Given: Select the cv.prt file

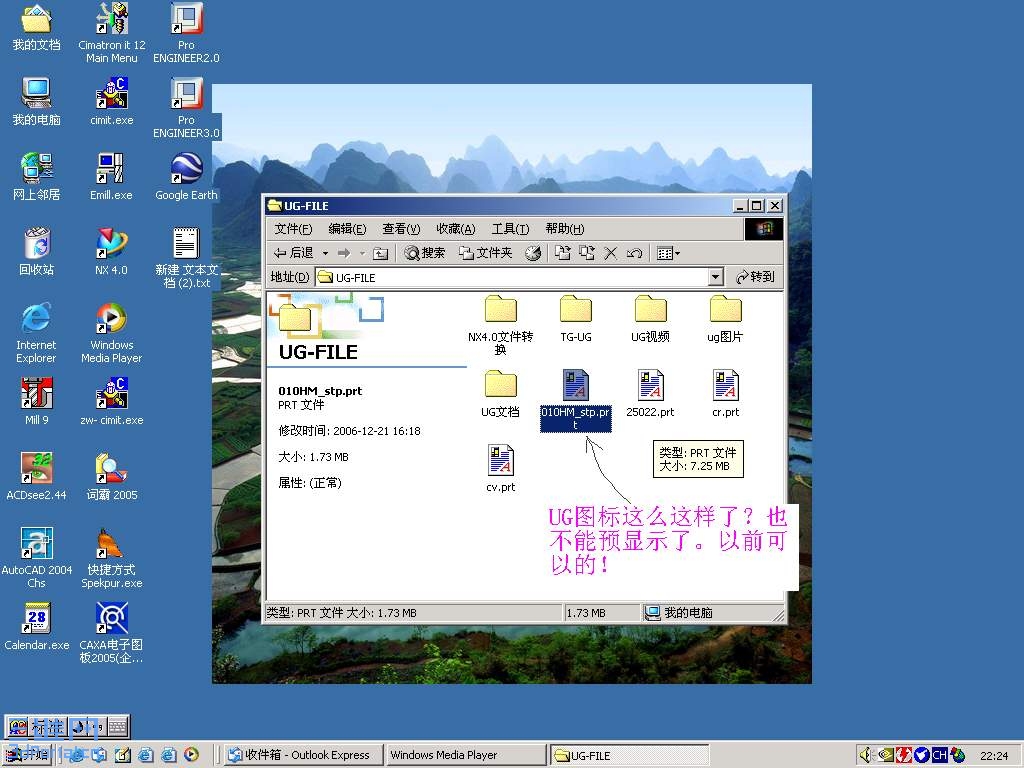Looking at the screenshot, I should 500,469.
